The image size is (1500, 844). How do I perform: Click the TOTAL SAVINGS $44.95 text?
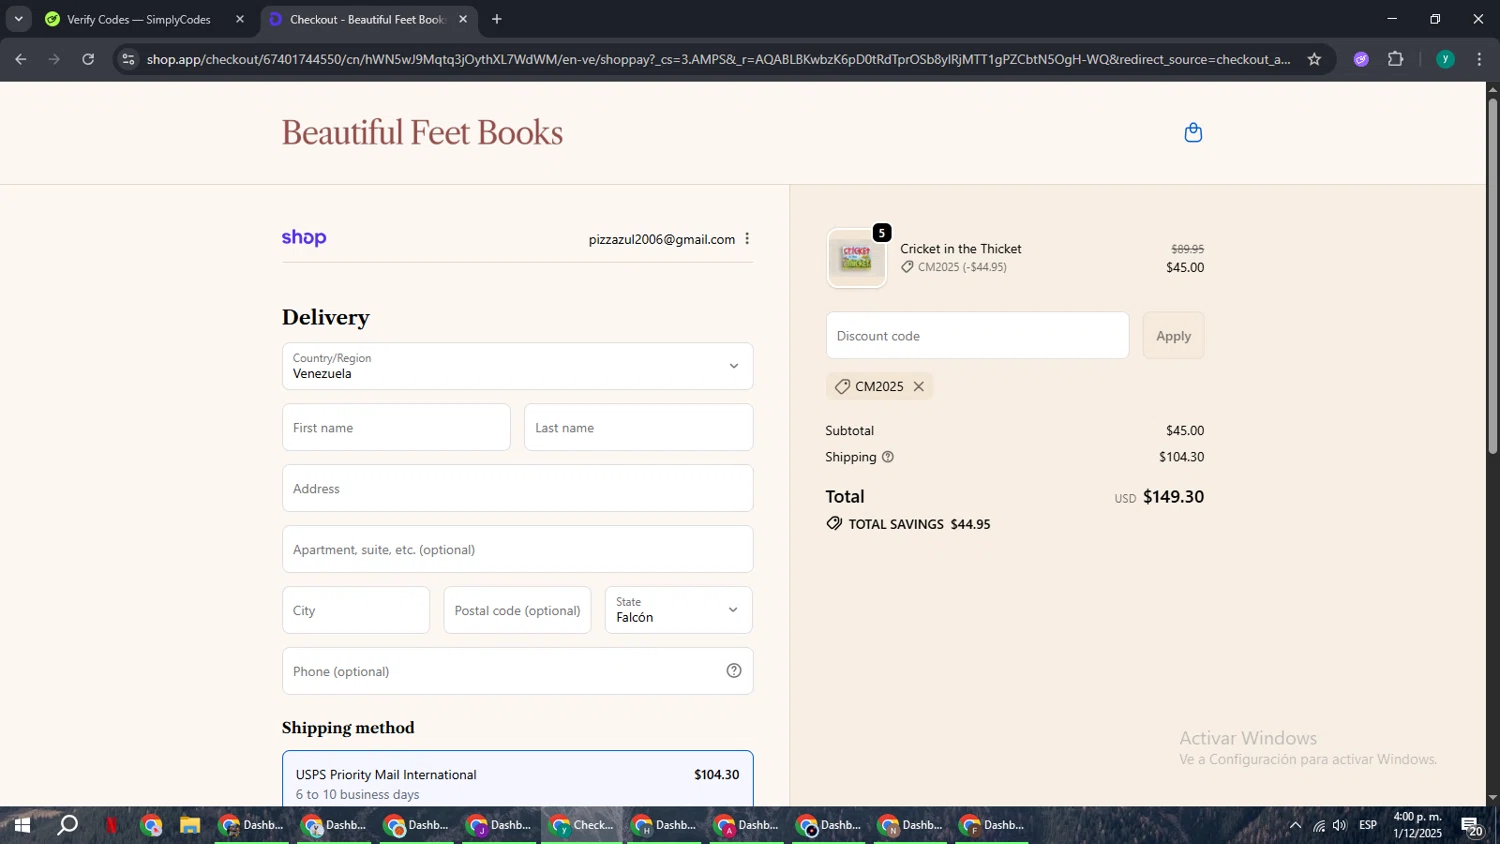919,524
